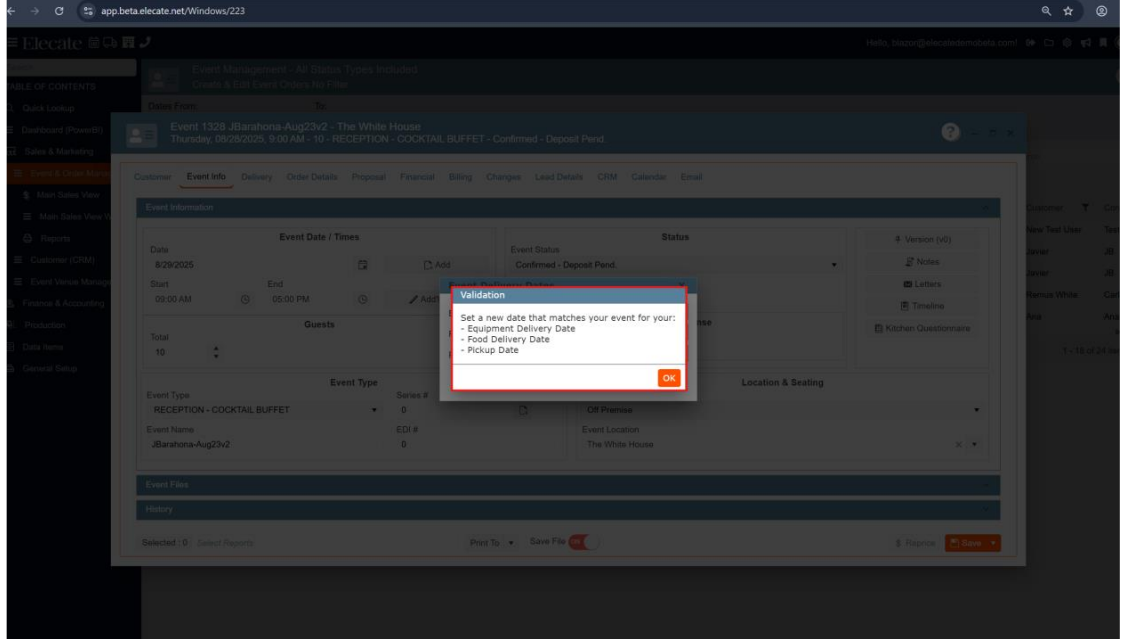Click Add button beside the Date field
This screenshot has height=639, width=1122.
(437, 265)
